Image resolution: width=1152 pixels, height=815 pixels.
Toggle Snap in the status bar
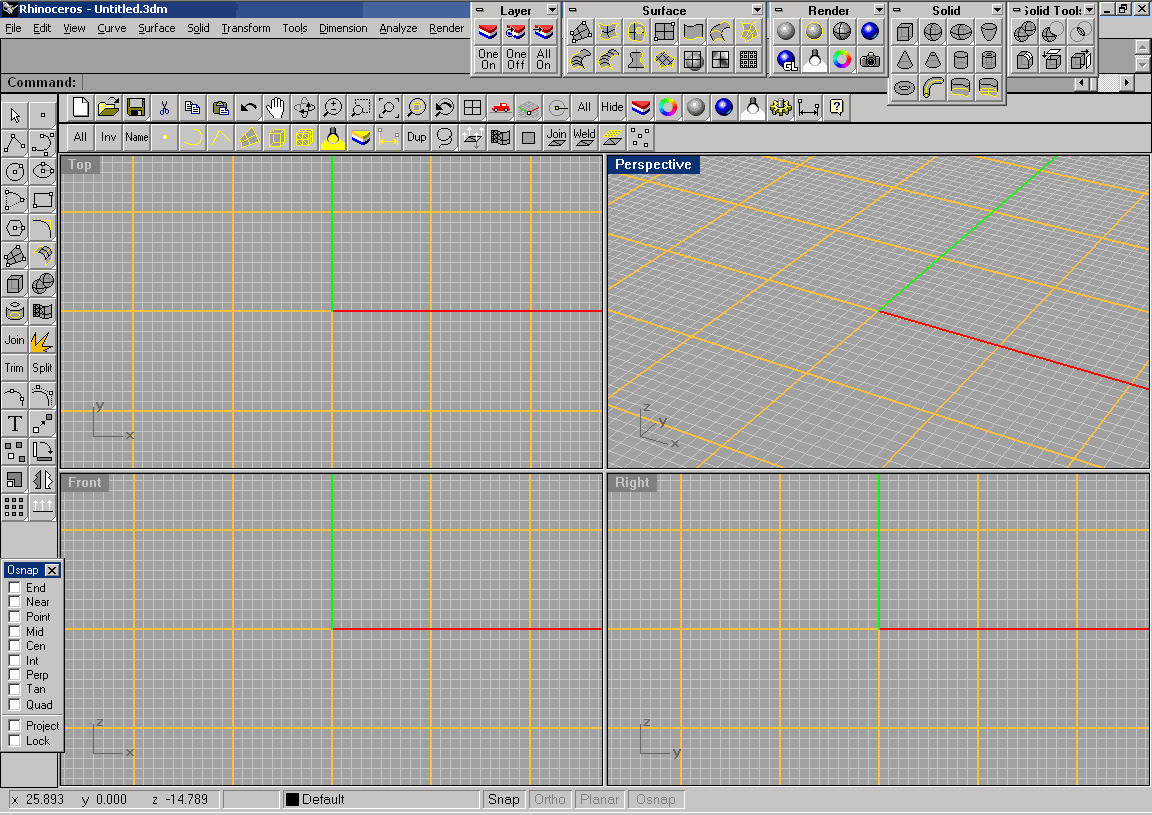point(503,800)
